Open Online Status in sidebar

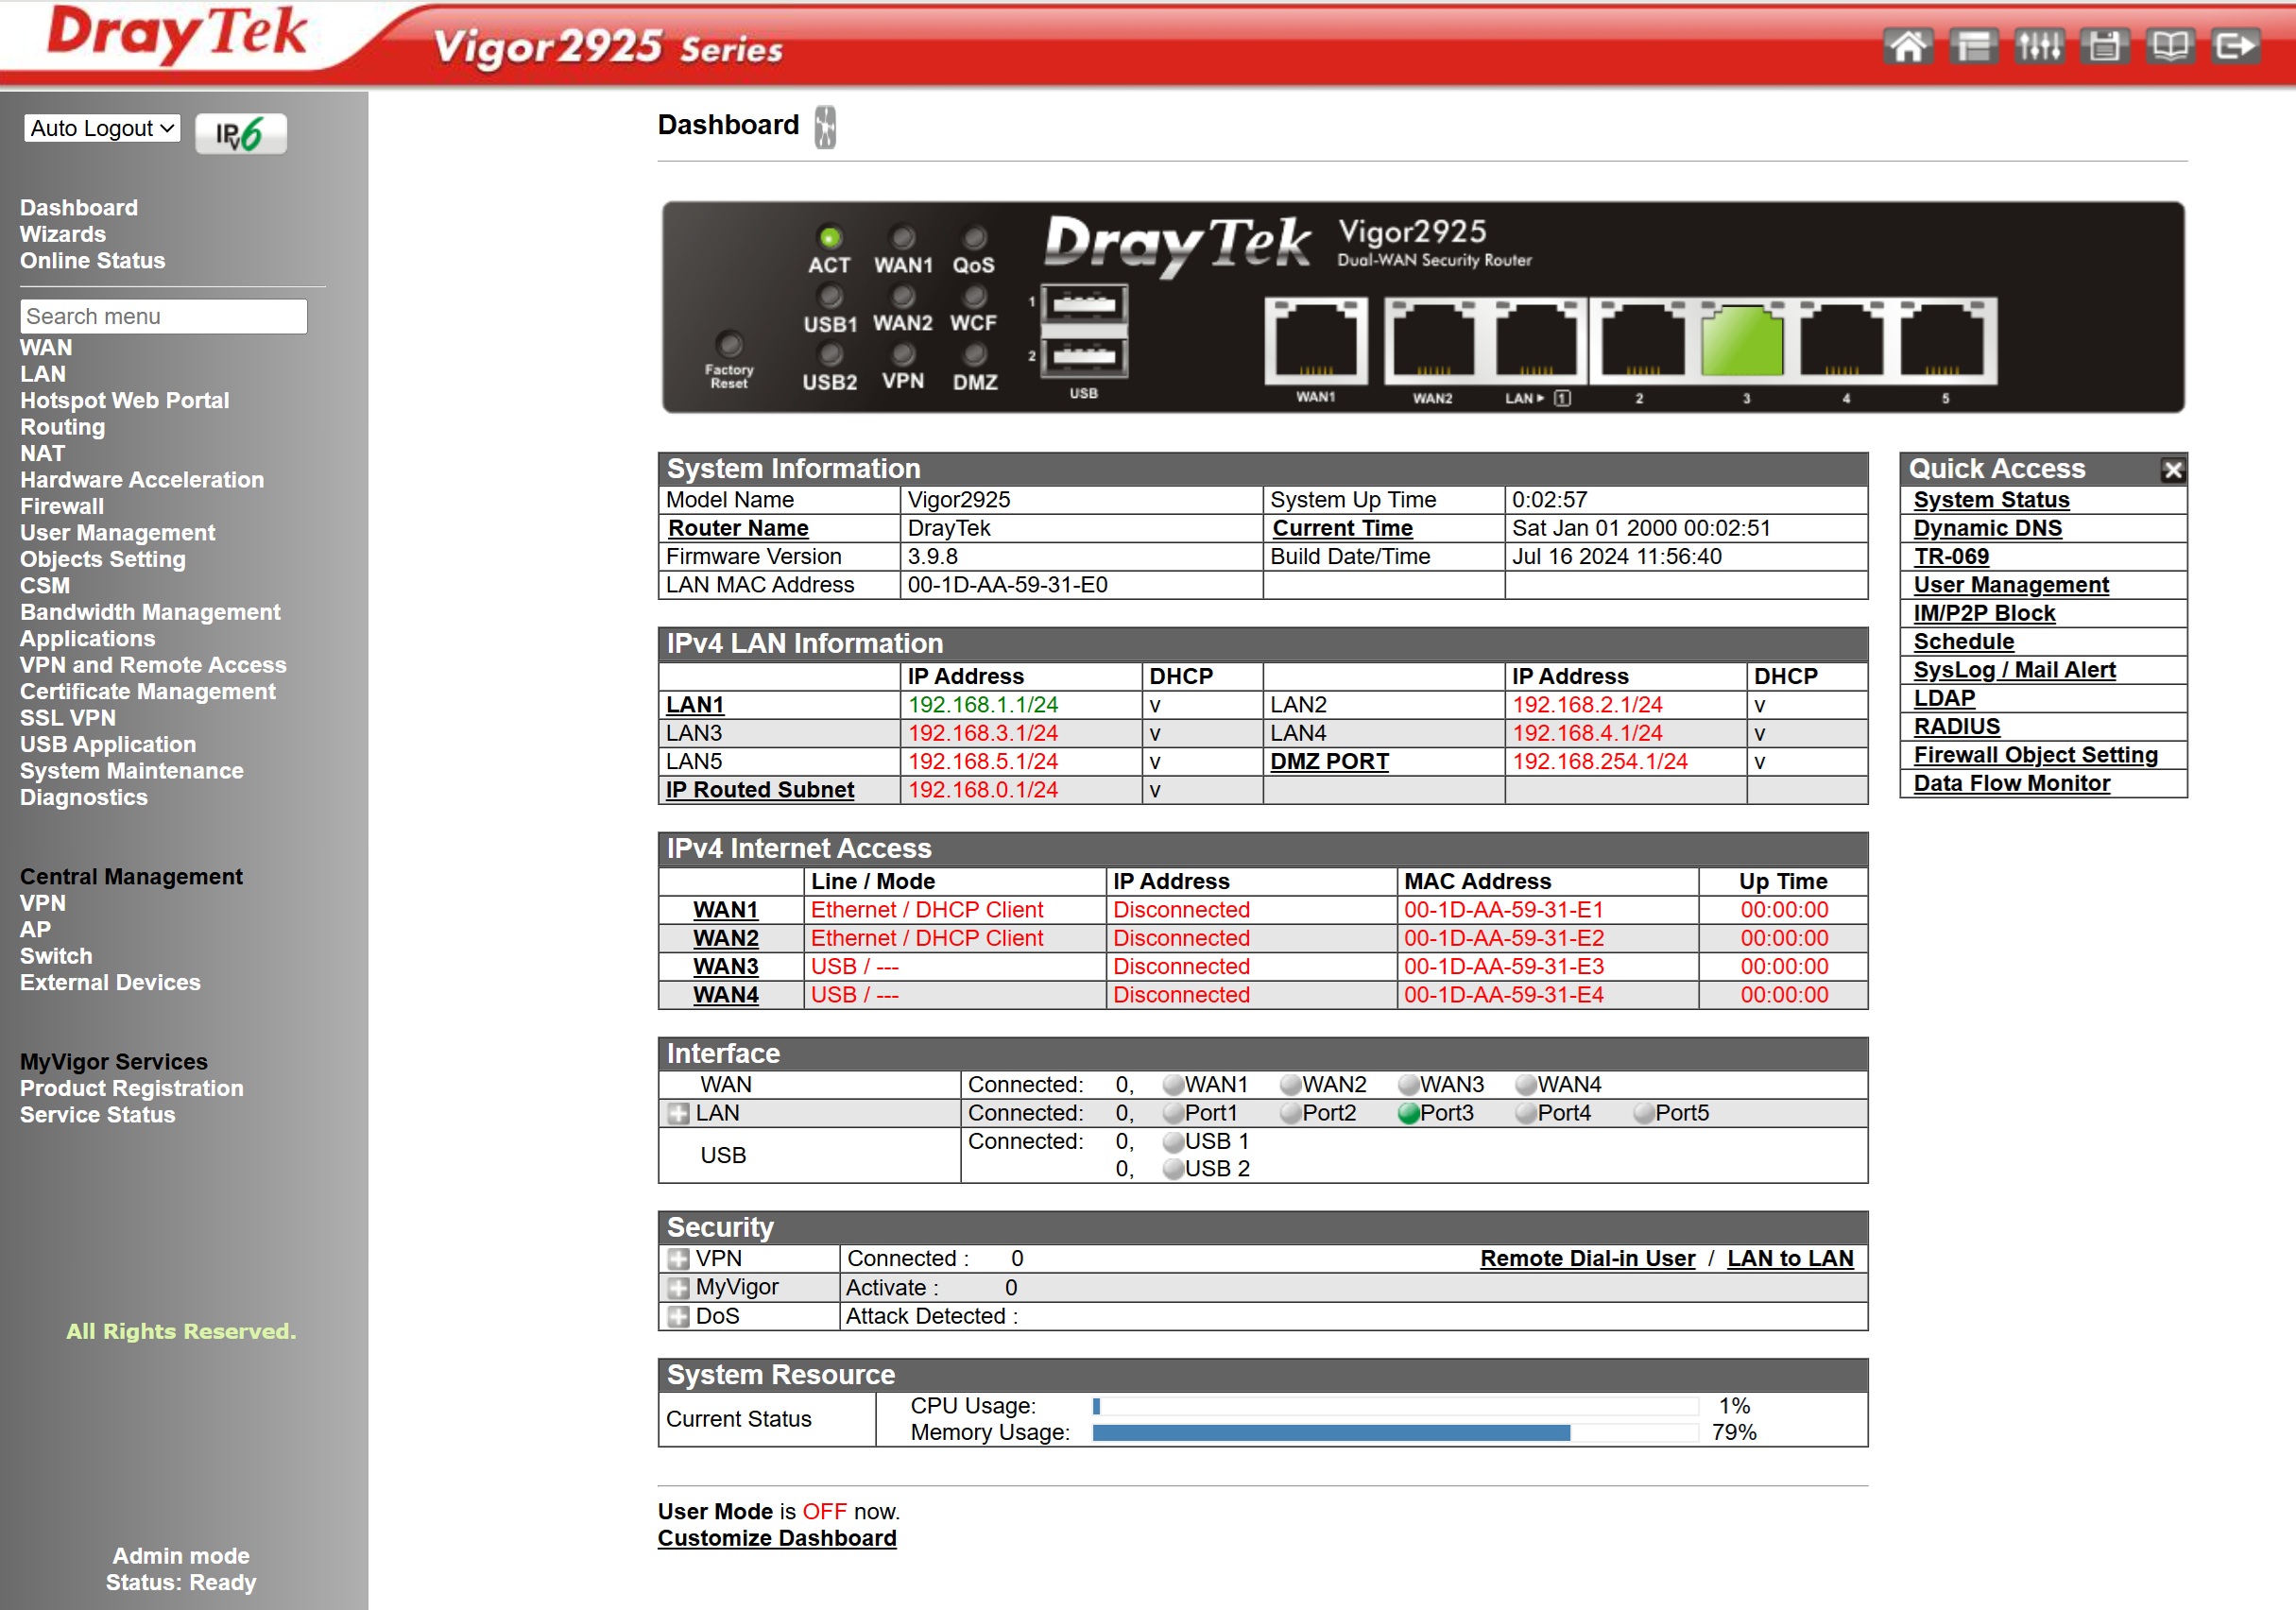[x=93, y=260]
